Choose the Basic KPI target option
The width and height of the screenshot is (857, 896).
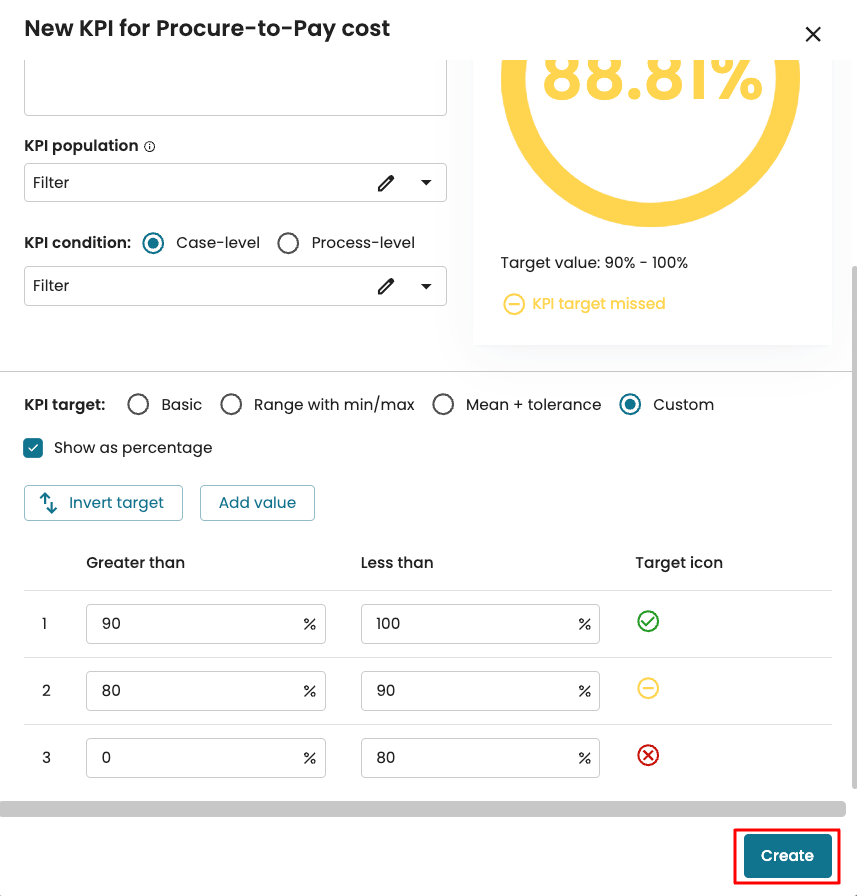[139, 405]
